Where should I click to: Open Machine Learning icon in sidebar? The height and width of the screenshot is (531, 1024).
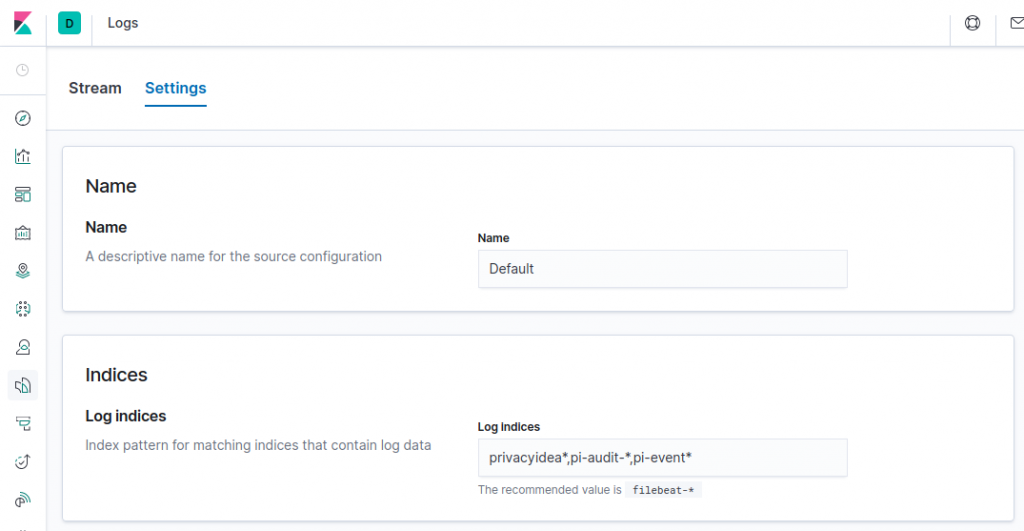coord(23,309)
